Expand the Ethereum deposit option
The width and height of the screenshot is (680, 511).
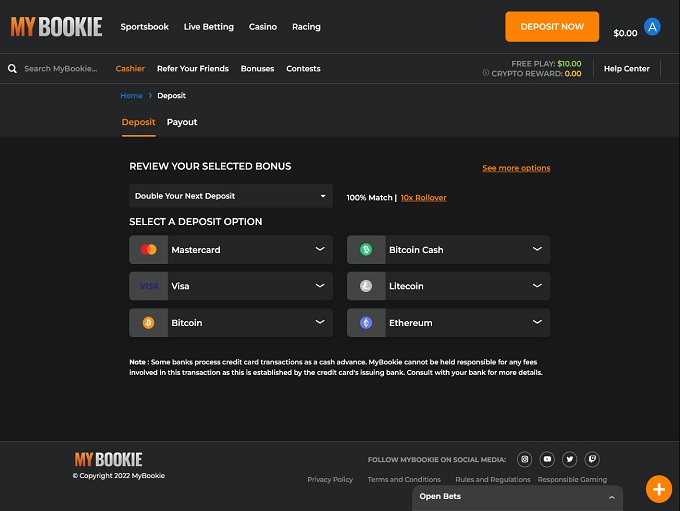pyautogui.click(x=448, y=323)
